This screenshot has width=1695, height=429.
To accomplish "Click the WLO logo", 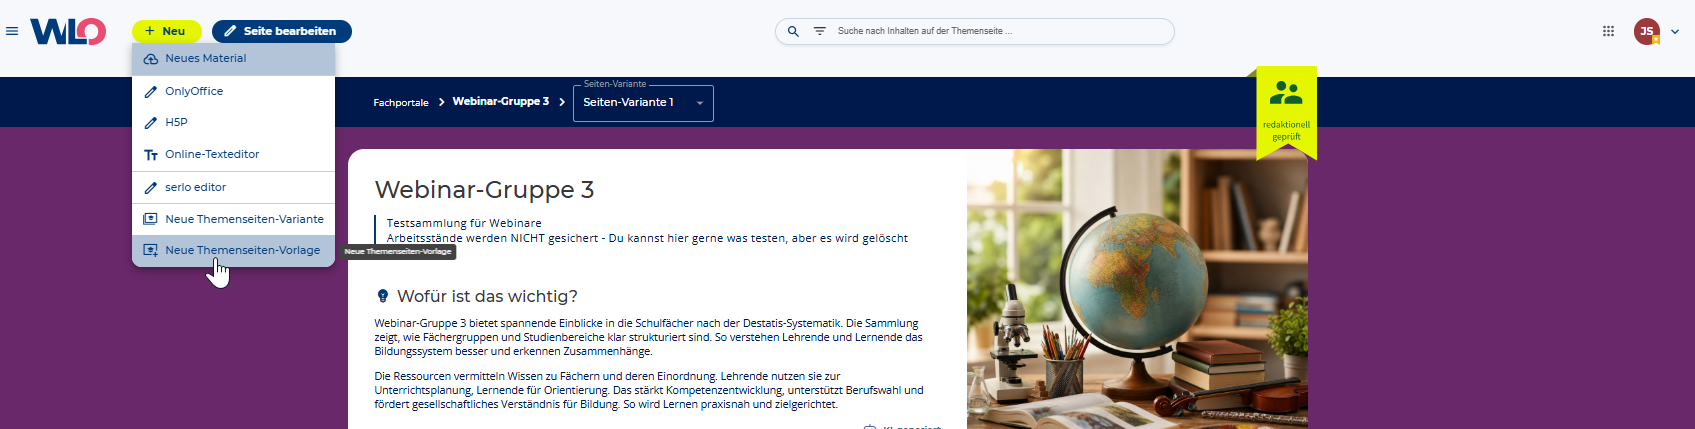I will (x=68, y=31).
